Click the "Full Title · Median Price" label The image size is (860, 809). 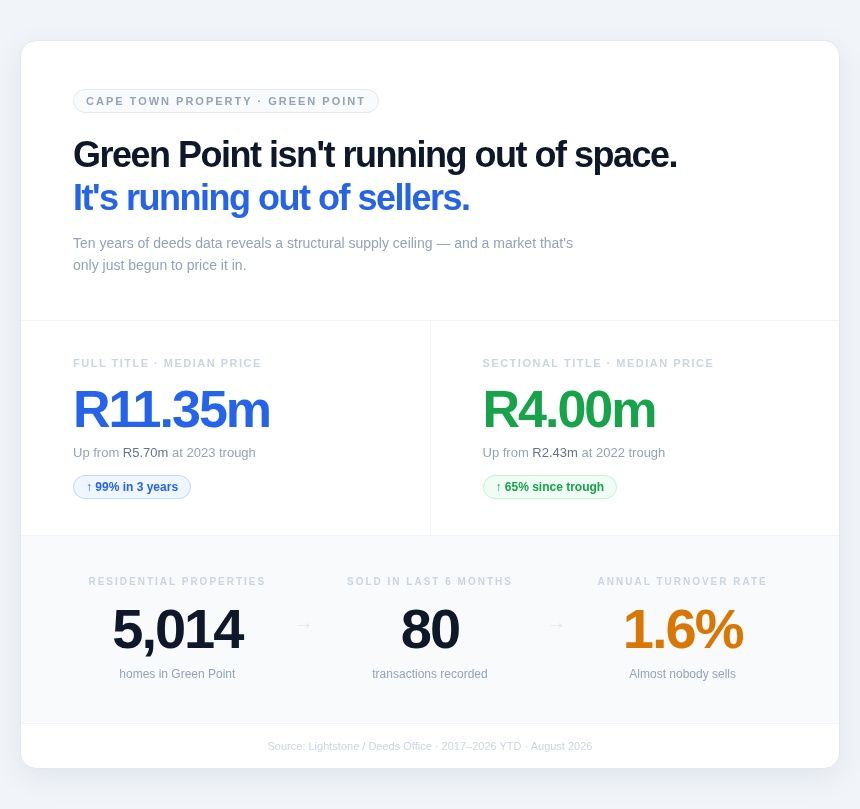point(167,363)
